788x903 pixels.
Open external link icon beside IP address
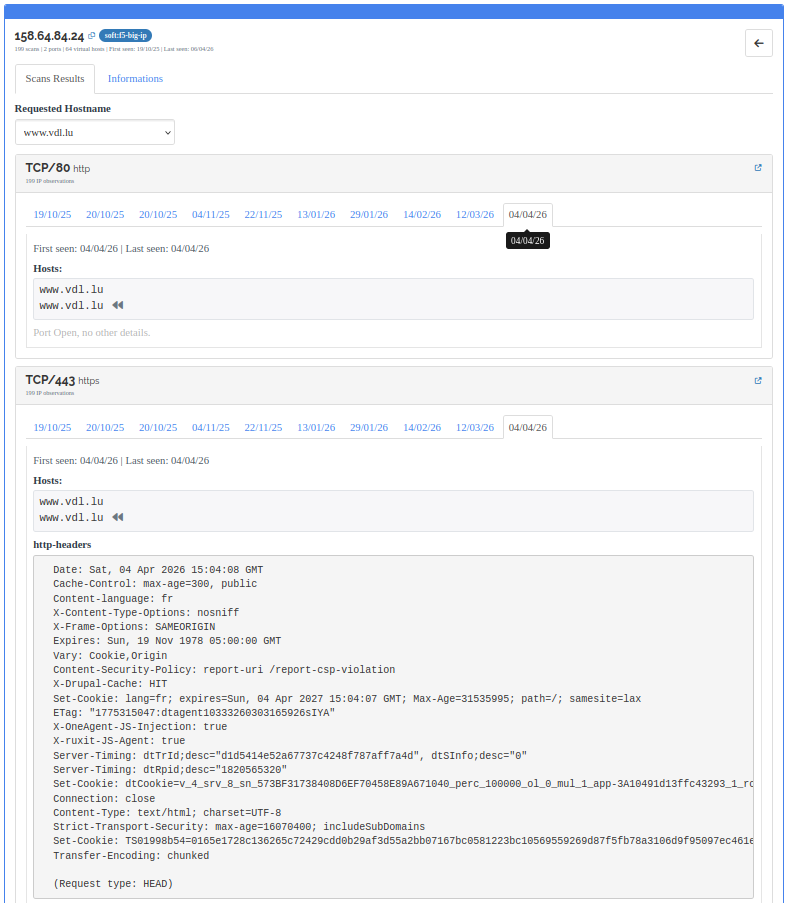(x=92, y=36)
